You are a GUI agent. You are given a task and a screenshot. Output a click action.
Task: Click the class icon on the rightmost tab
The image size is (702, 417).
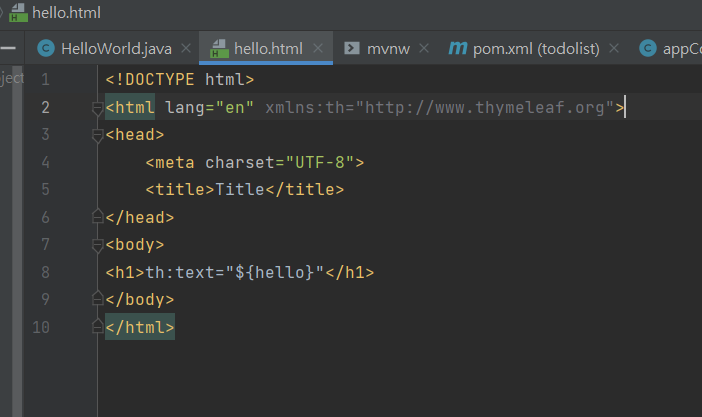tap(647, 48)
